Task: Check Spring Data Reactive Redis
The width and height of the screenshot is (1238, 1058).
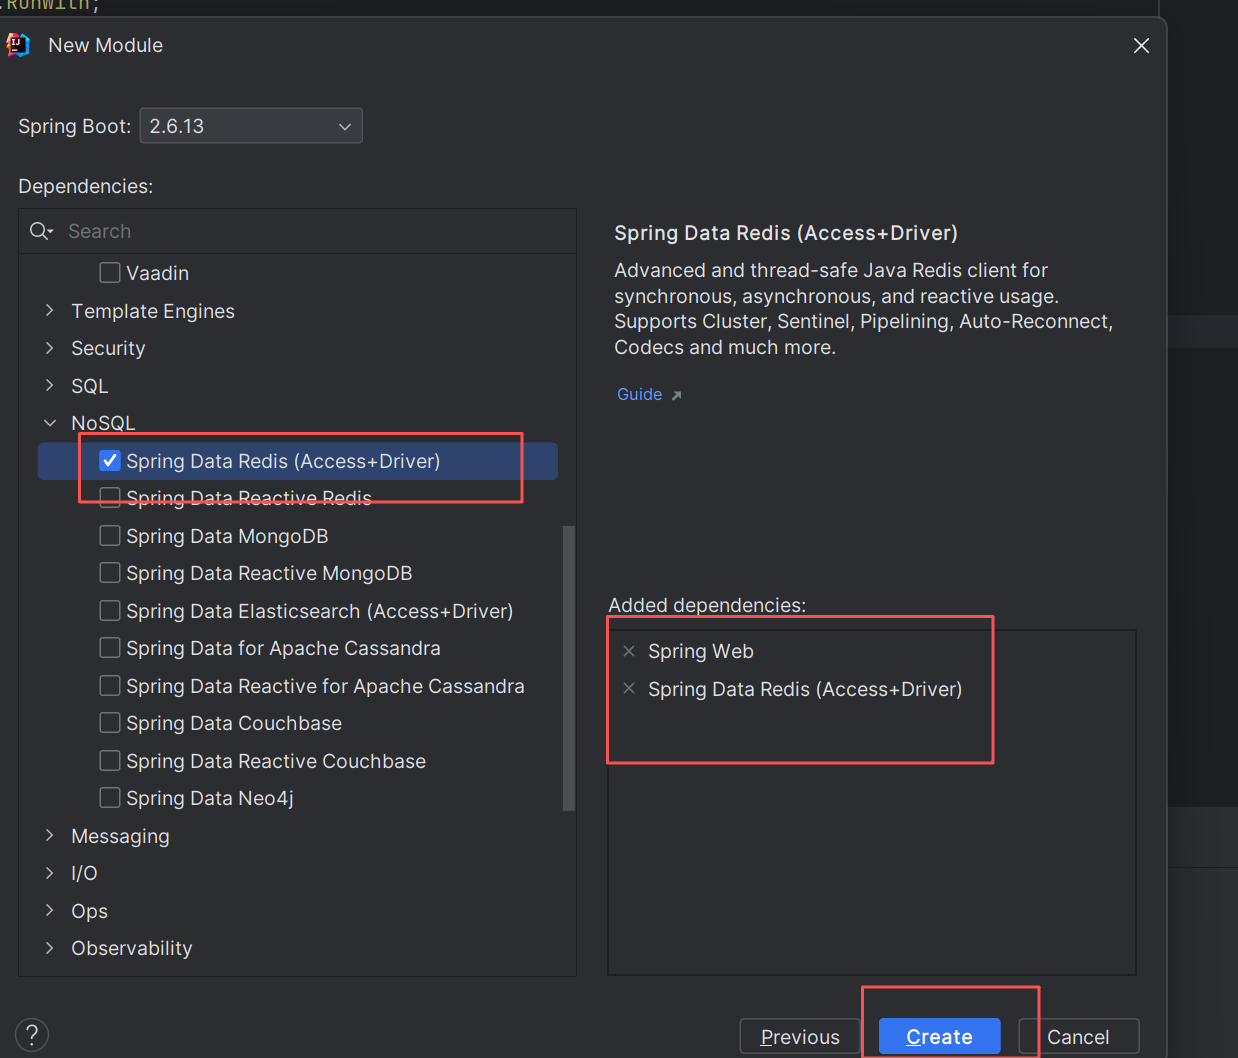Action: [110, 497]
